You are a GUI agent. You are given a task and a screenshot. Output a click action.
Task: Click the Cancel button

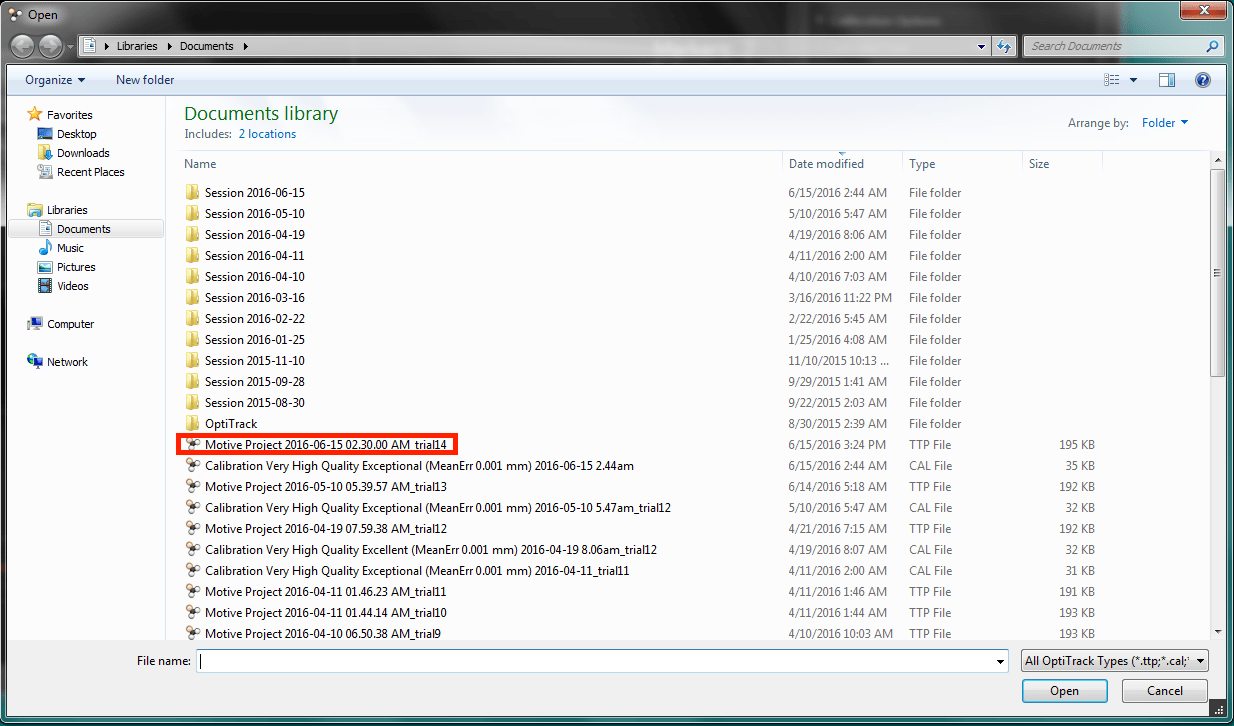(1165, 691)
